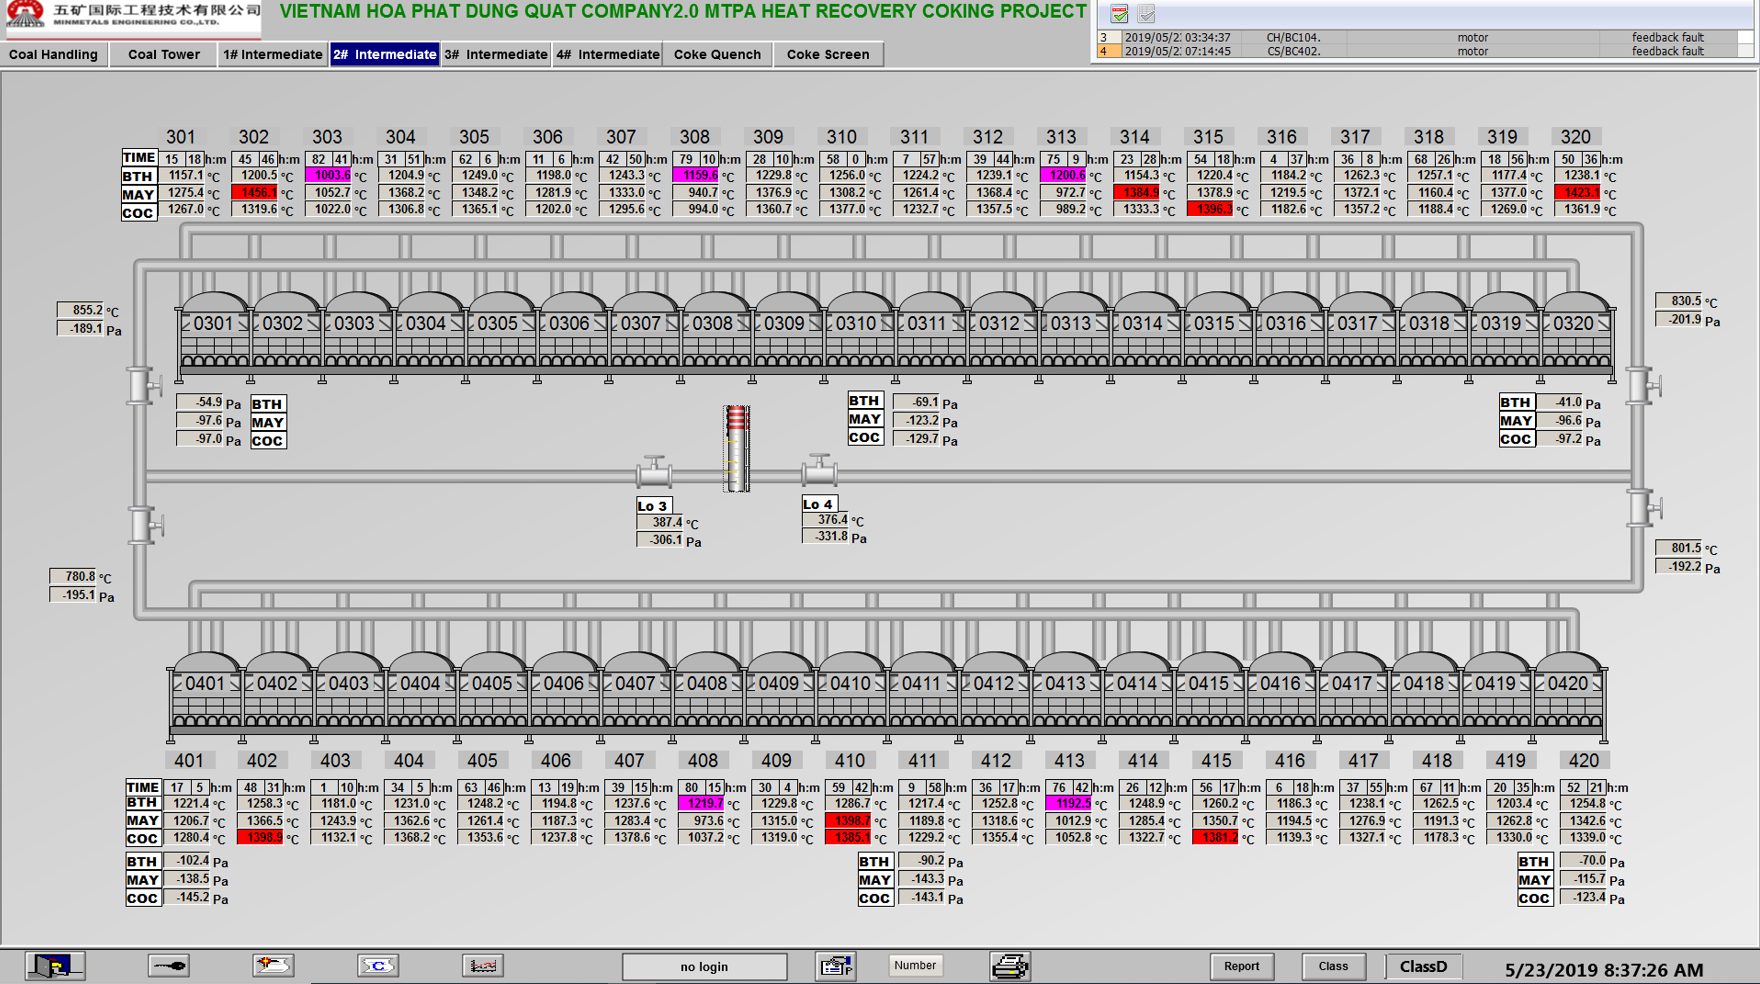This screenshot has height=984, width=1760.
Task: Click the printer icon in bottom bar
Action: click(1009, 966)
